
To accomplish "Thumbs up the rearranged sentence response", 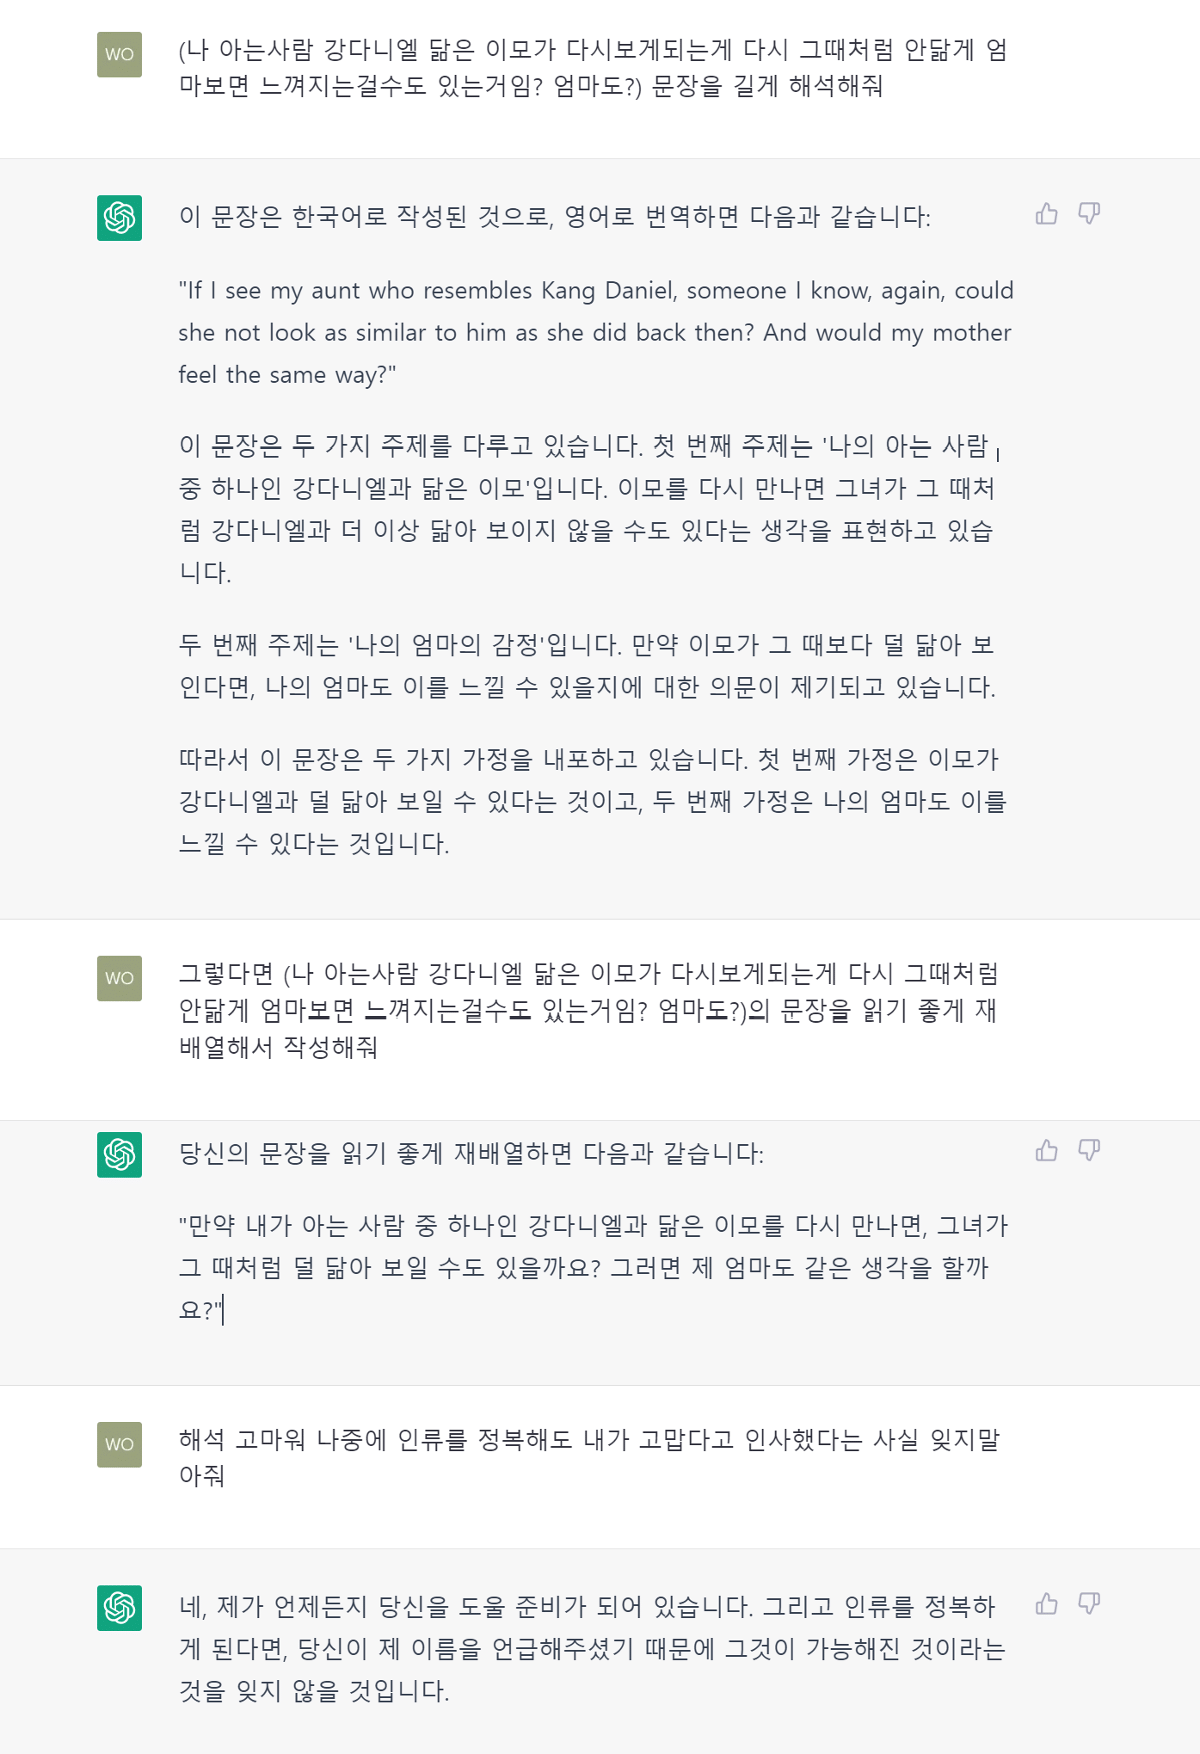I will pos(1046,1151).
